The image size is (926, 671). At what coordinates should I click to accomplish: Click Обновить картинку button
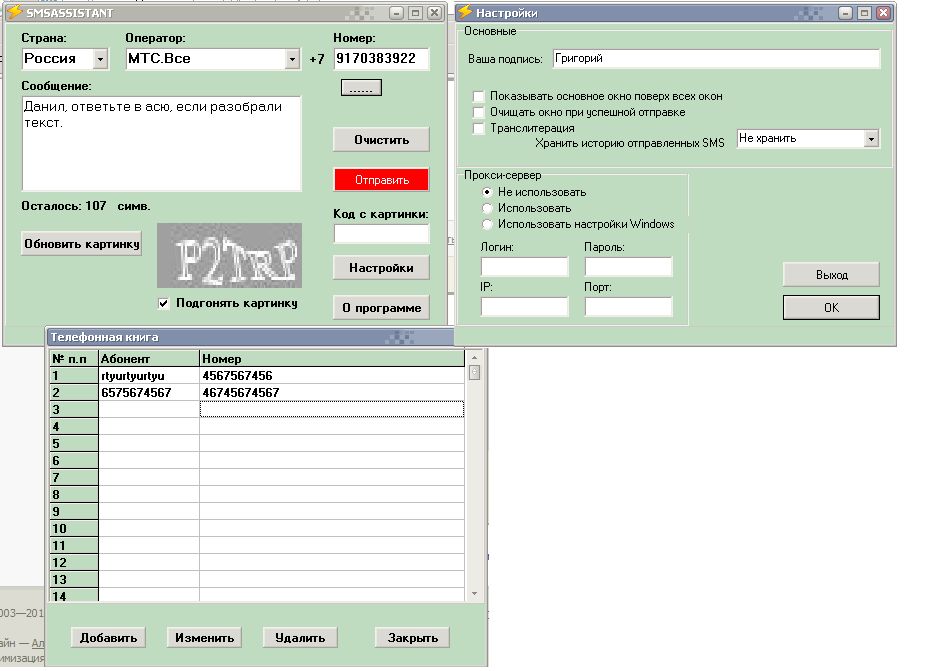click(82, 244)
